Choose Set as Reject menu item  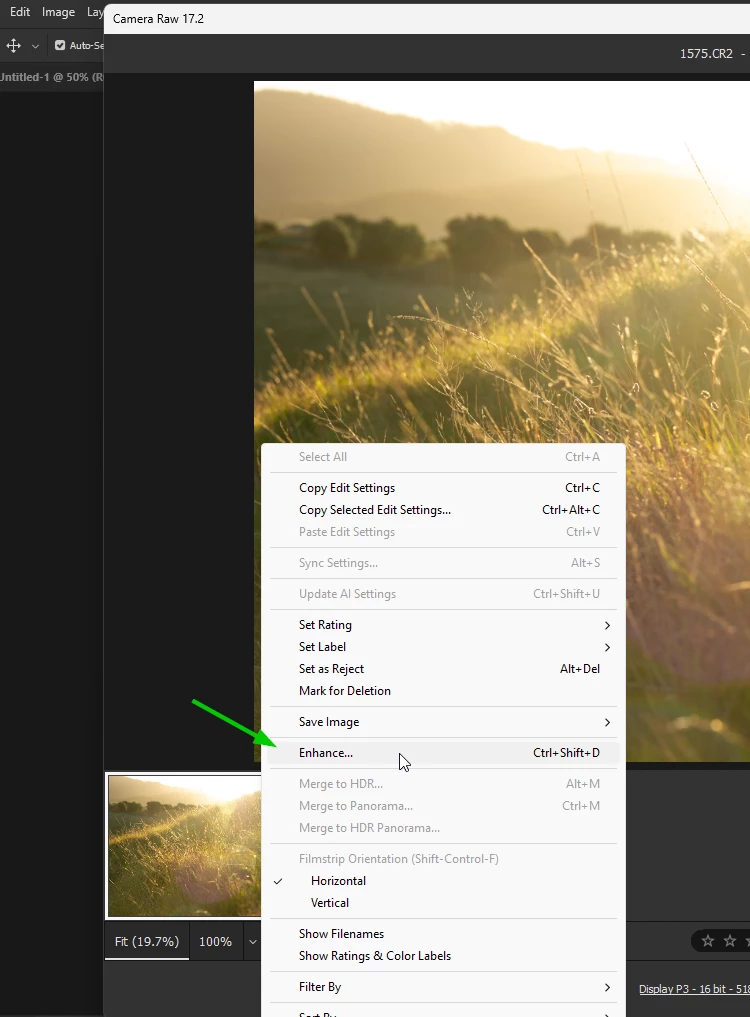(443, 669)
